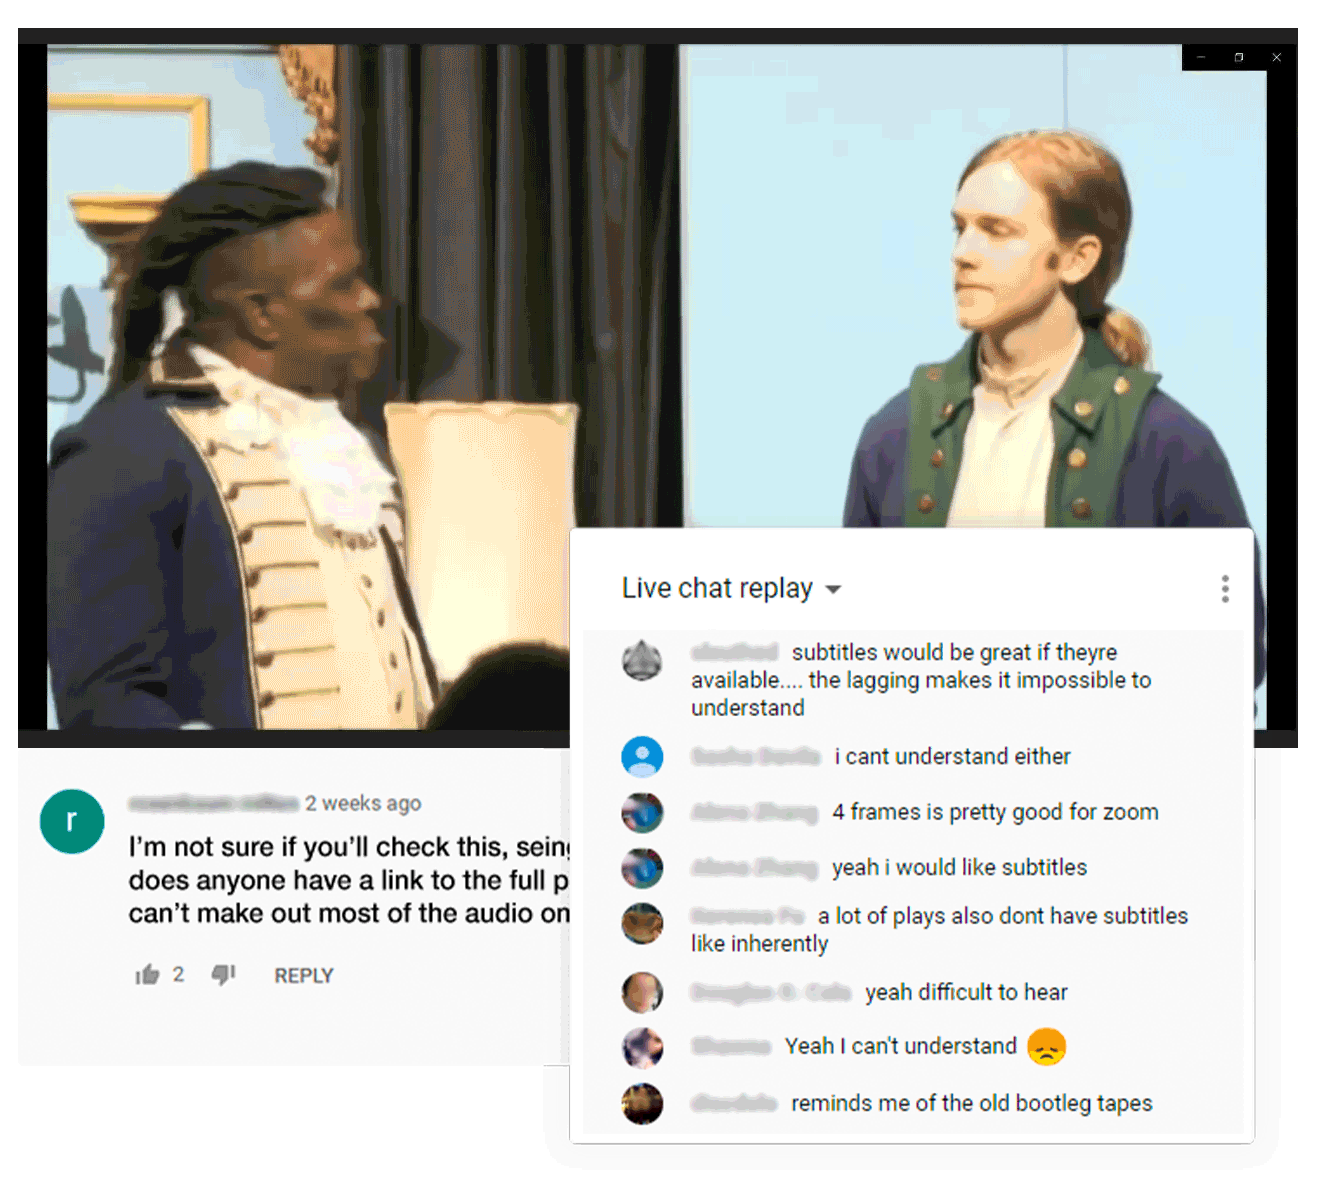Click avatar beside 'a lot of plays' message
Screen dimensions: 1319x1196
642,924
